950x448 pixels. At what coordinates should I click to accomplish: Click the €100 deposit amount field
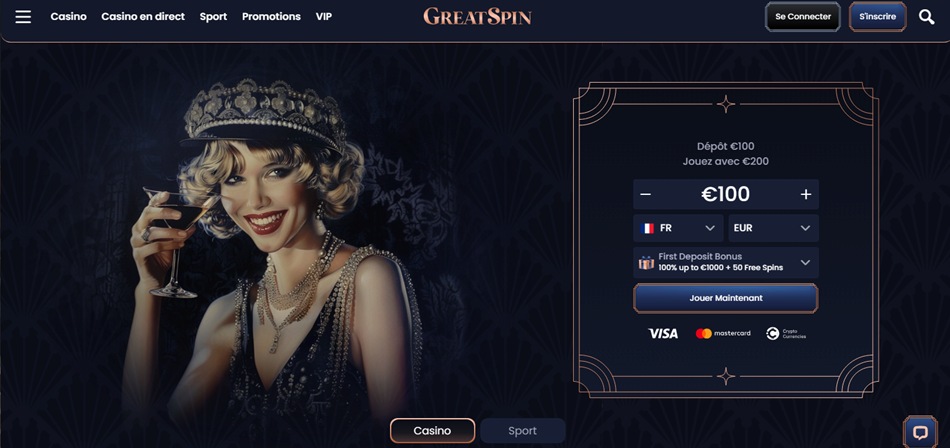(x=726, y=194)
